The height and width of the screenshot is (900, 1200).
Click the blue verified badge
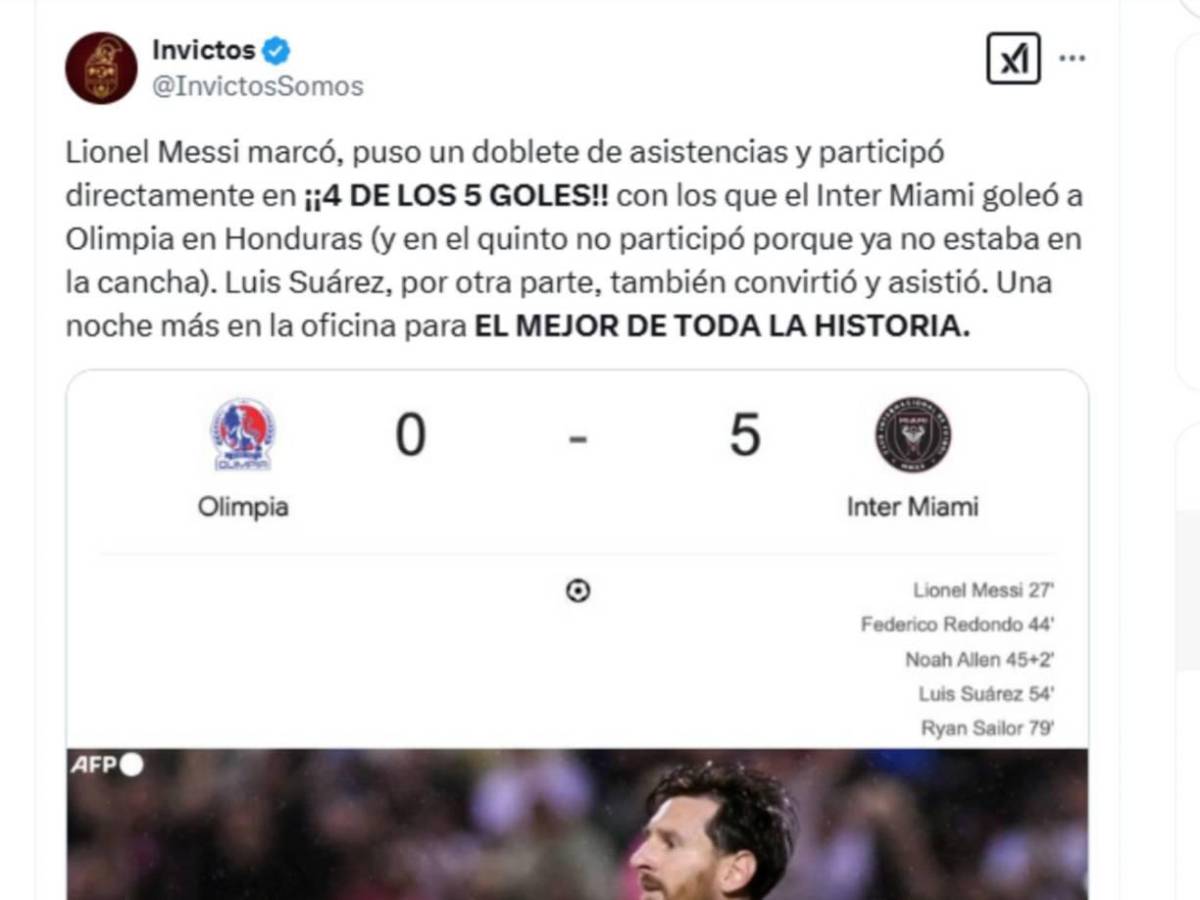pos(276,49)
